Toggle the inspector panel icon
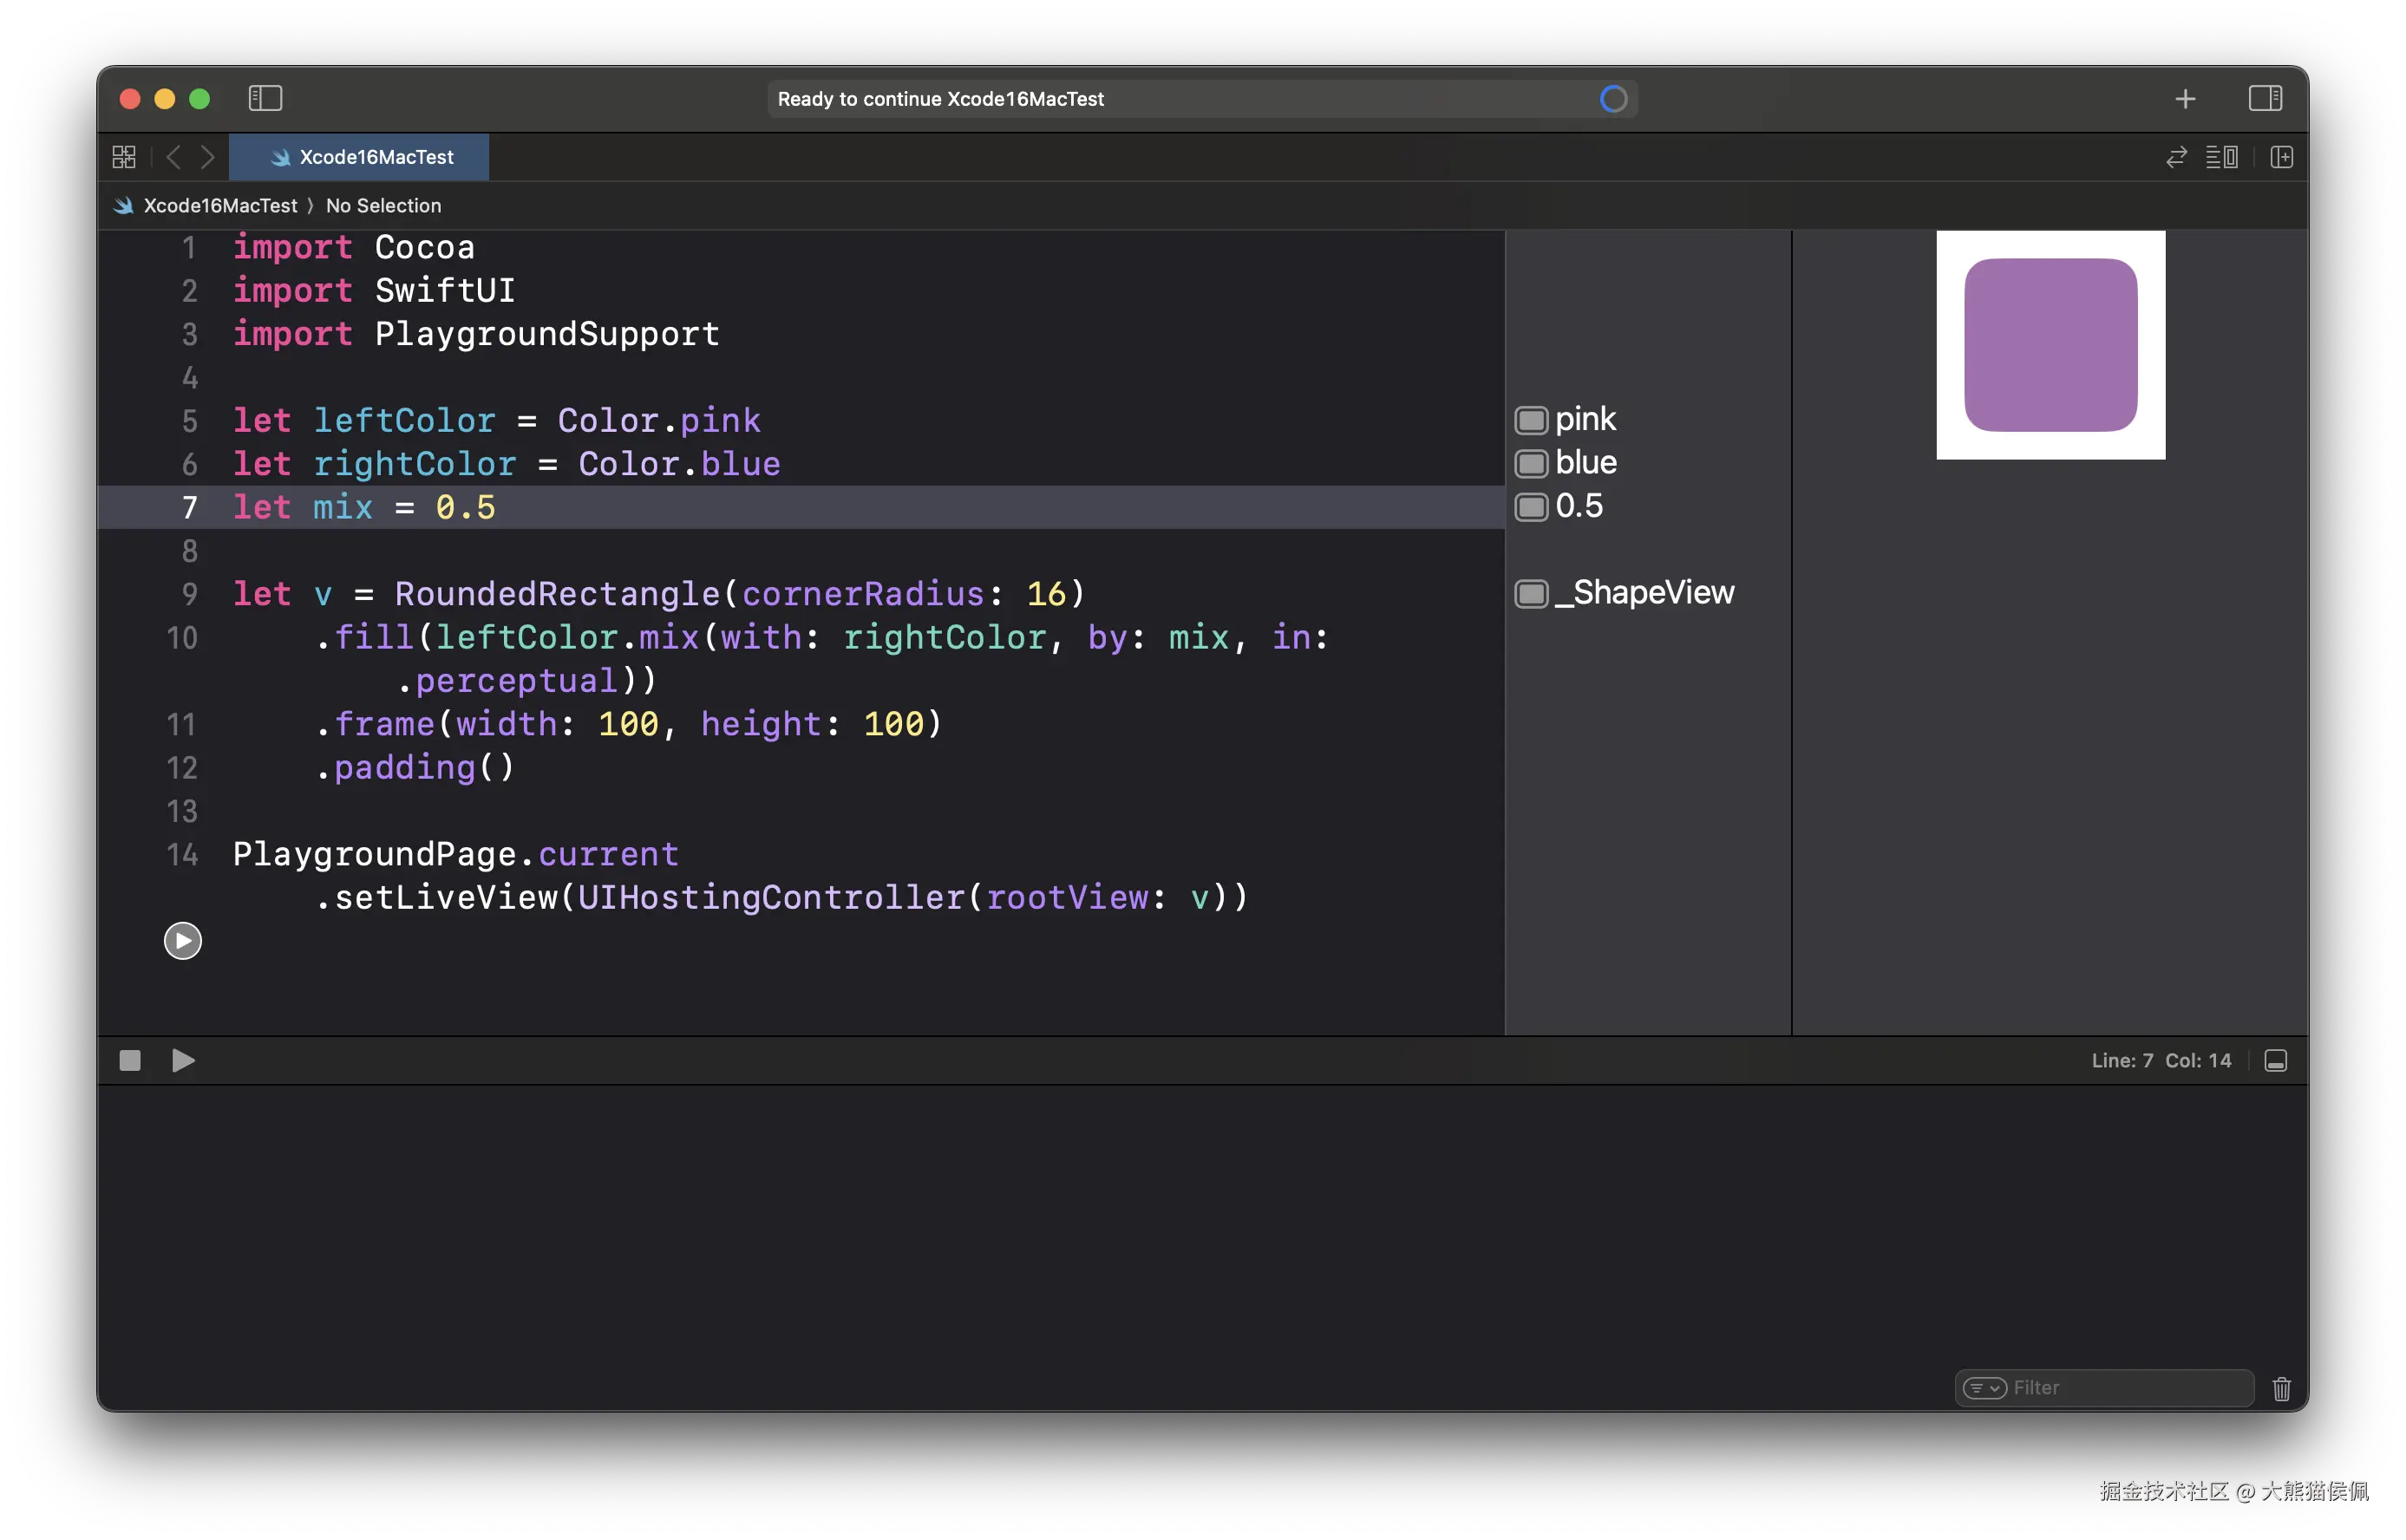The image size is (2406, 1540). point(2265,98)
